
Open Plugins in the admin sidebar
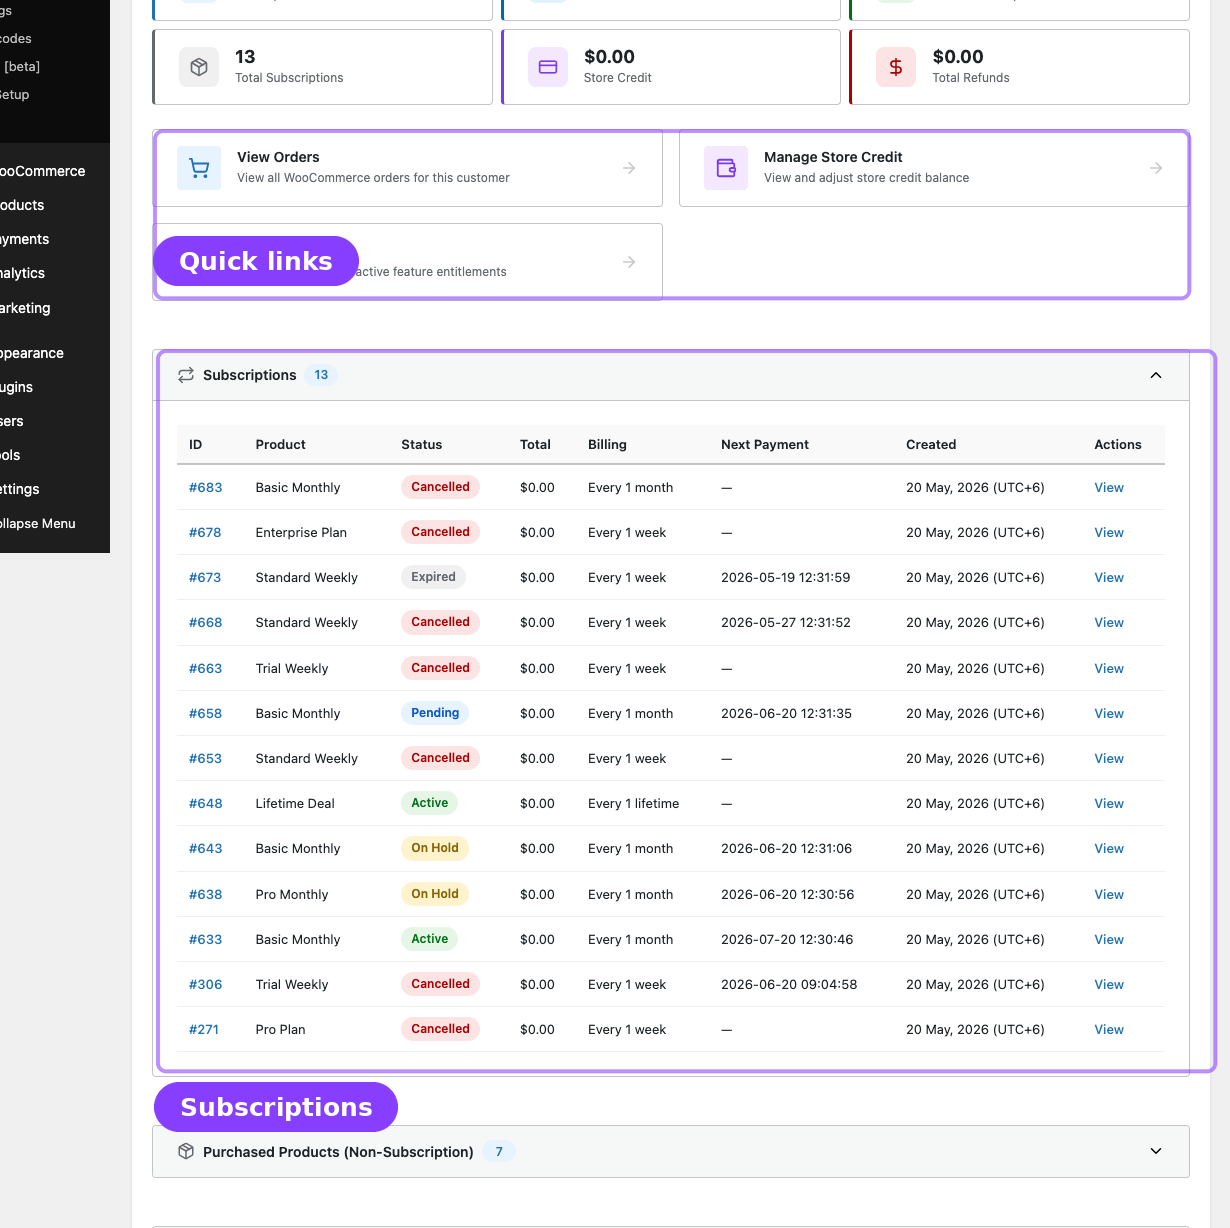(x=16, y=387)
